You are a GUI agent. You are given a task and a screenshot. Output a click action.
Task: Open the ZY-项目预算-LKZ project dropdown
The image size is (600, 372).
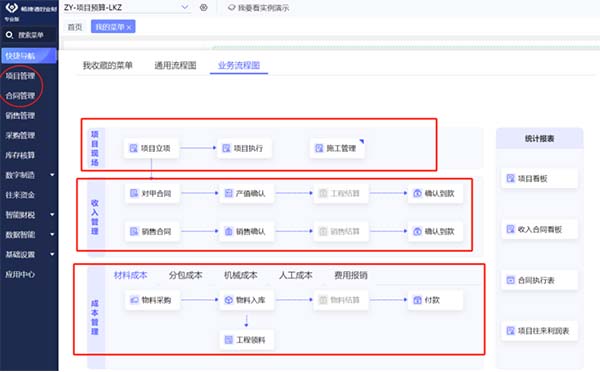pyautogui.click(x=126, y=7)
